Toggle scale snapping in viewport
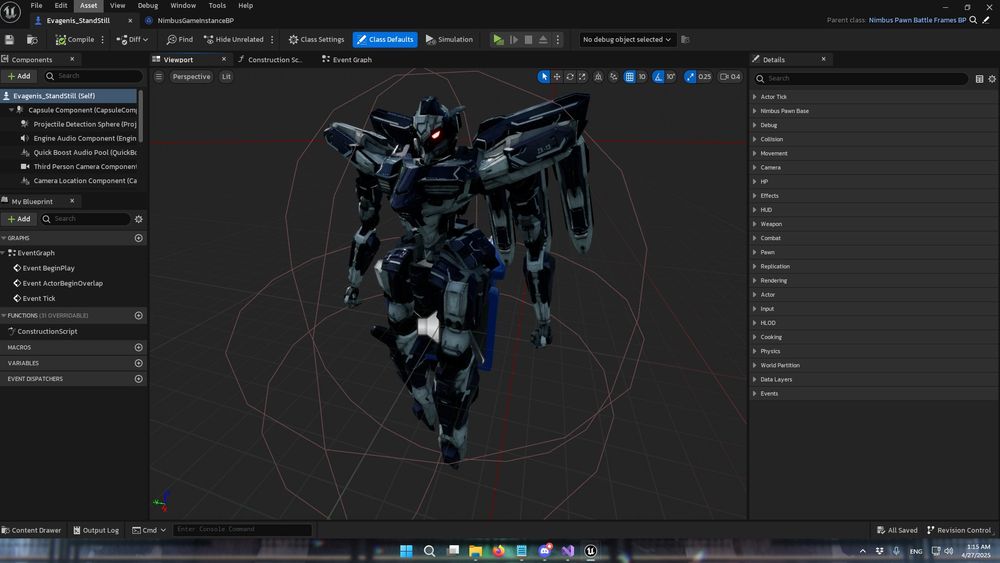 [x=690, y=77]
